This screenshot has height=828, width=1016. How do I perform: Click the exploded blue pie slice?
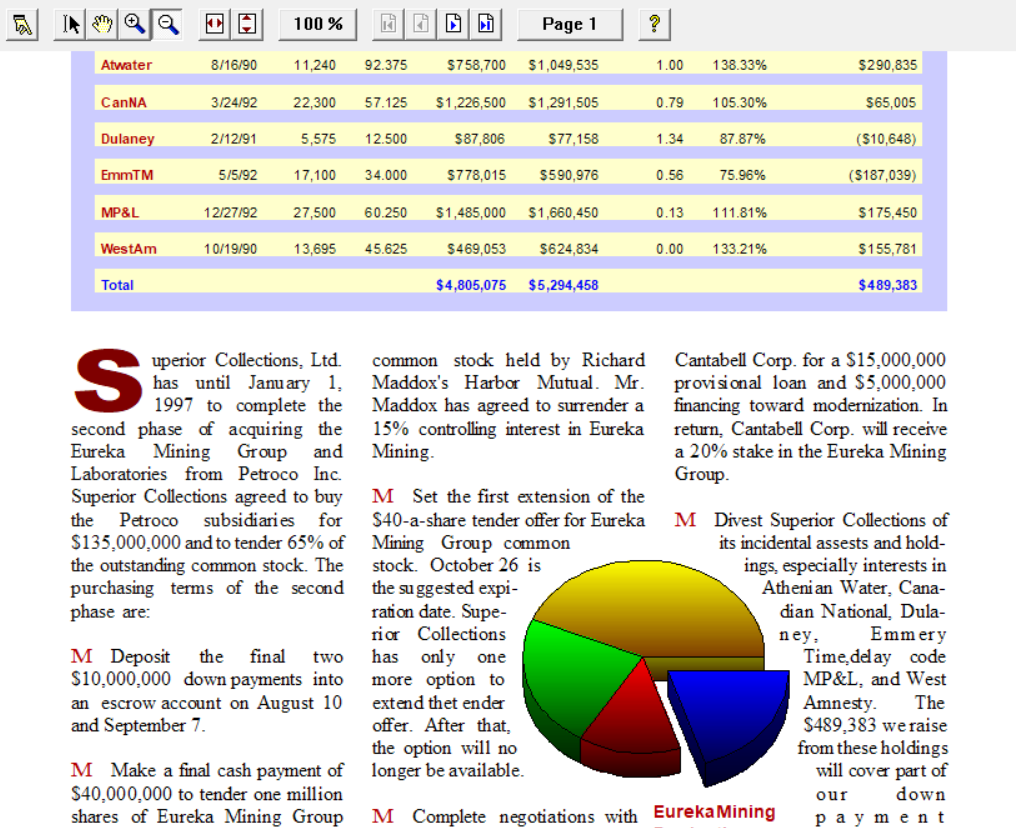tap(732, 713)
